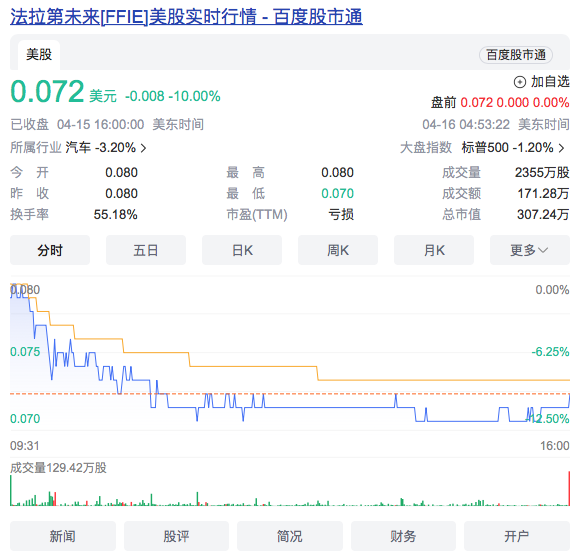Image resolution: width=582 pixels, height=556 pixels.
Task: Click the -6.25% axis label
Action: 550,351
